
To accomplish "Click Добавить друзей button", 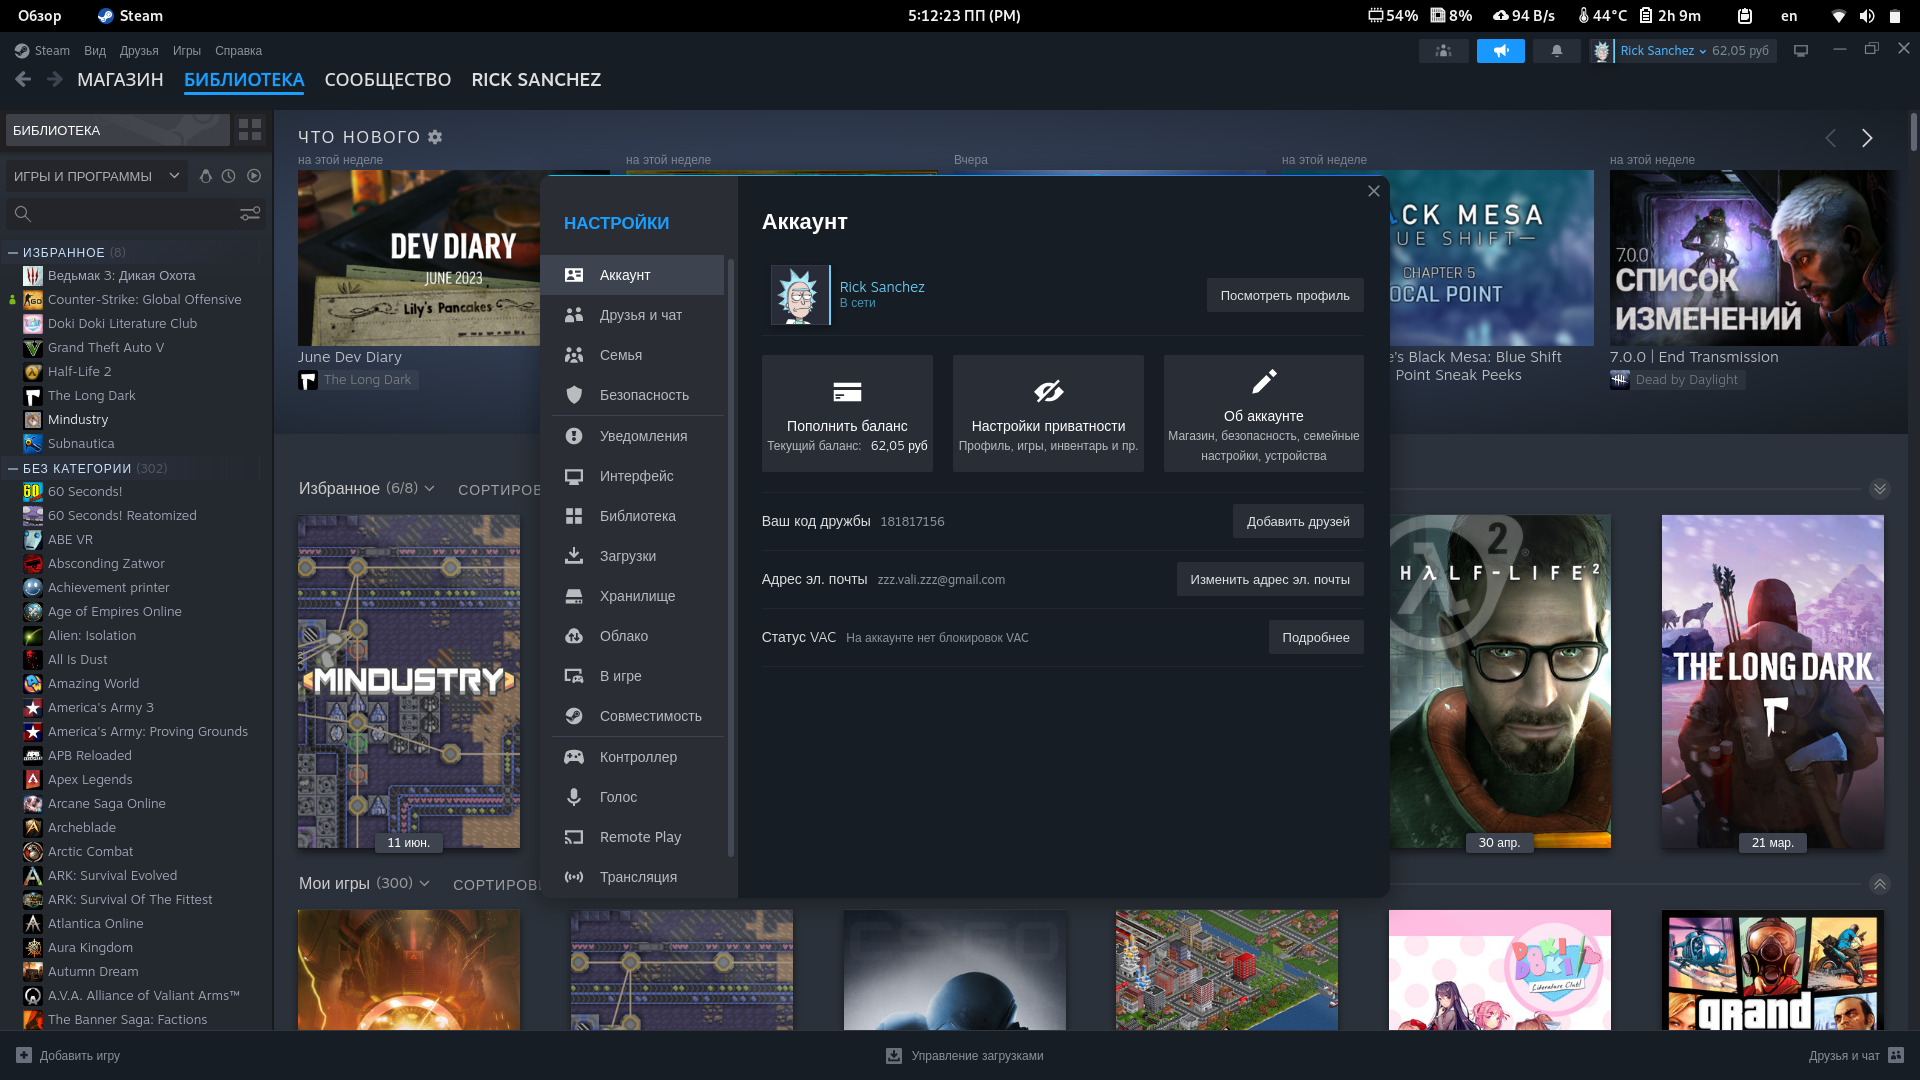I will click(x=1298, y=521).
